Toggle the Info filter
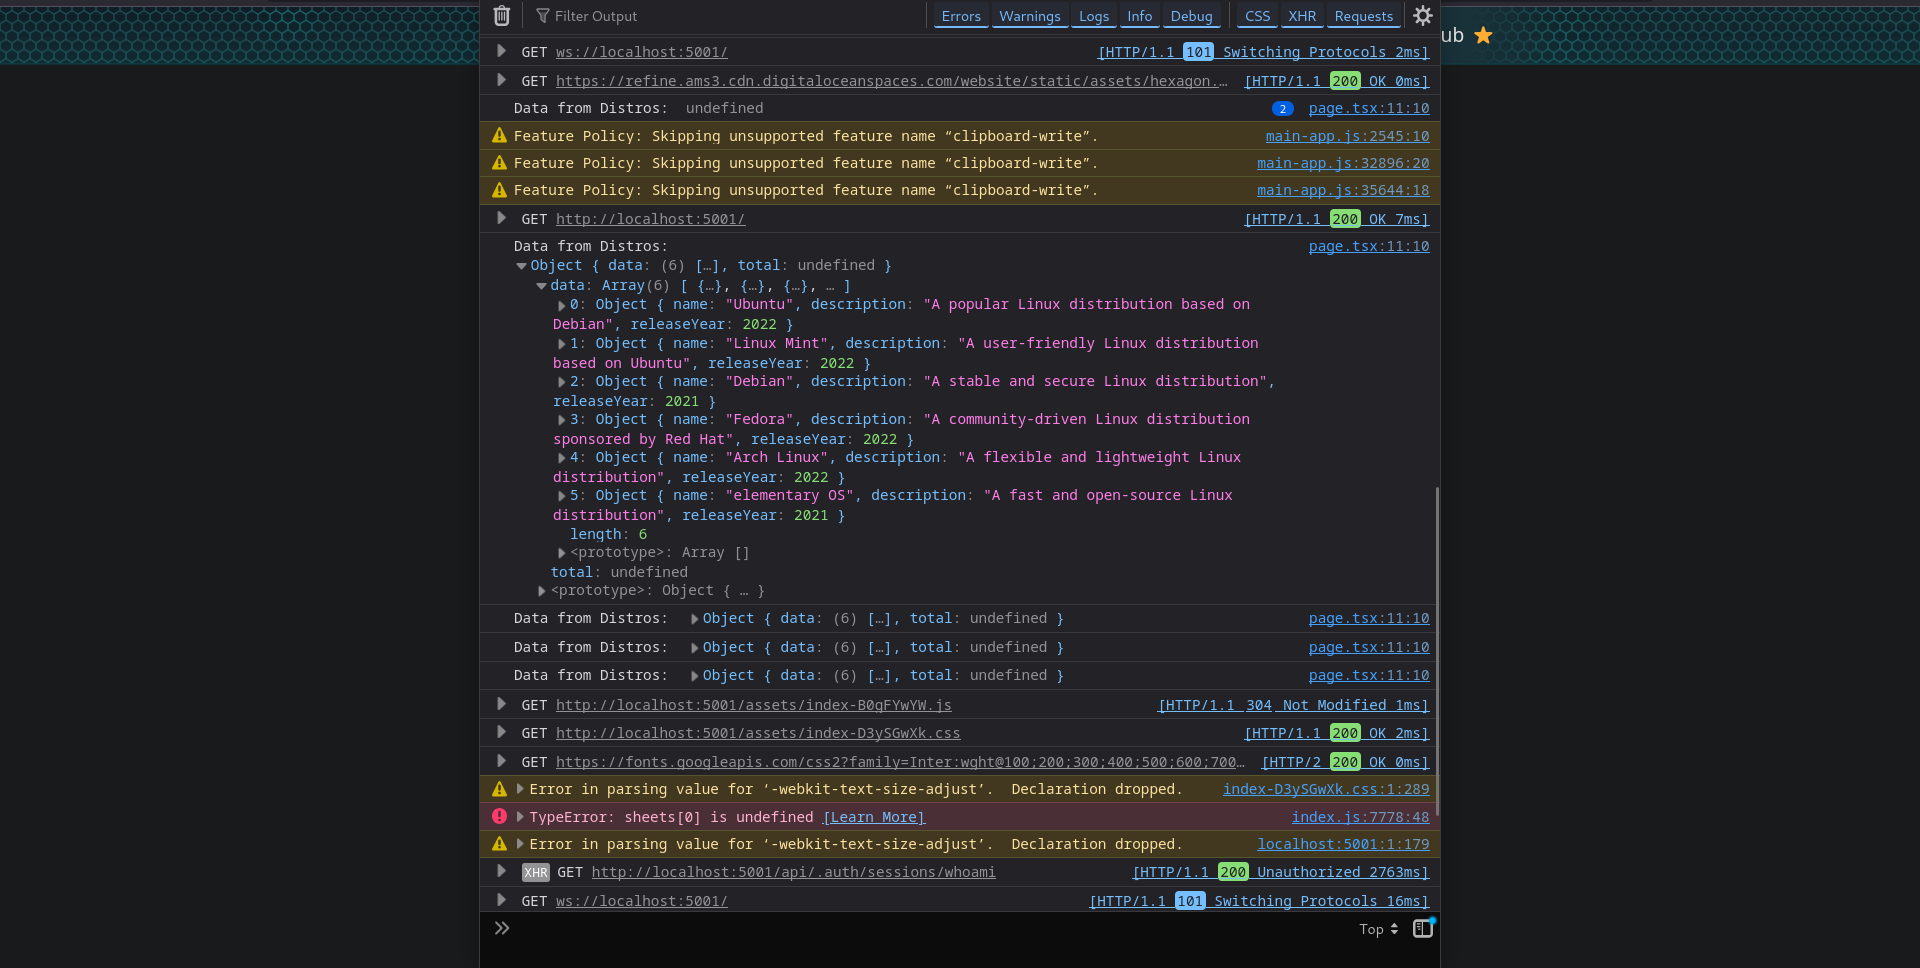The width and height of the screenshot is (1920, 968). pyautogui.click(x=1139, y=16)
